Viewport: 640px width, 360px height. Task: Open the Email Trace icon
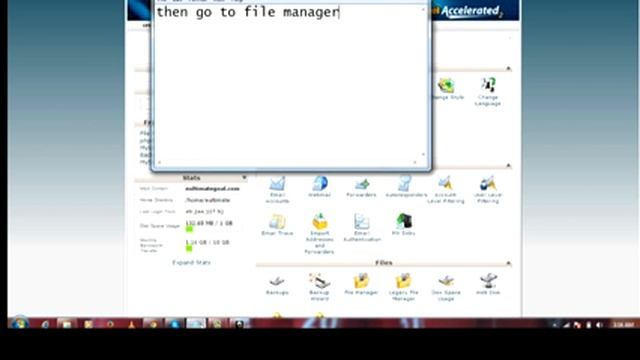pos(277,222)
